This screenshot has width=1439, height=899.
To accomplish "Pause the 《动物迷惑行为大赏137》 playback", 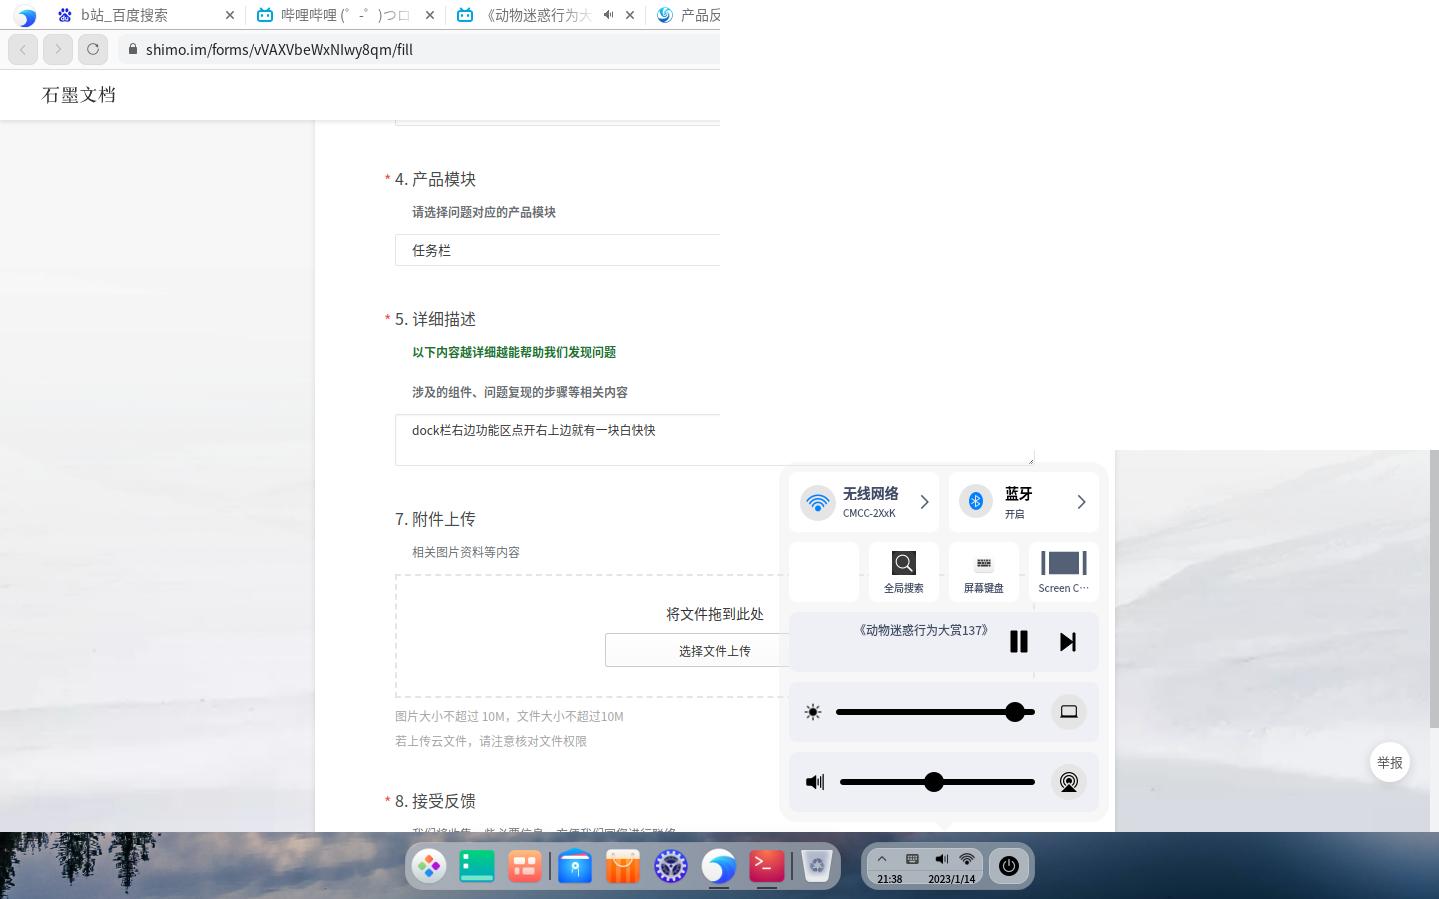I will point(1018,641).
